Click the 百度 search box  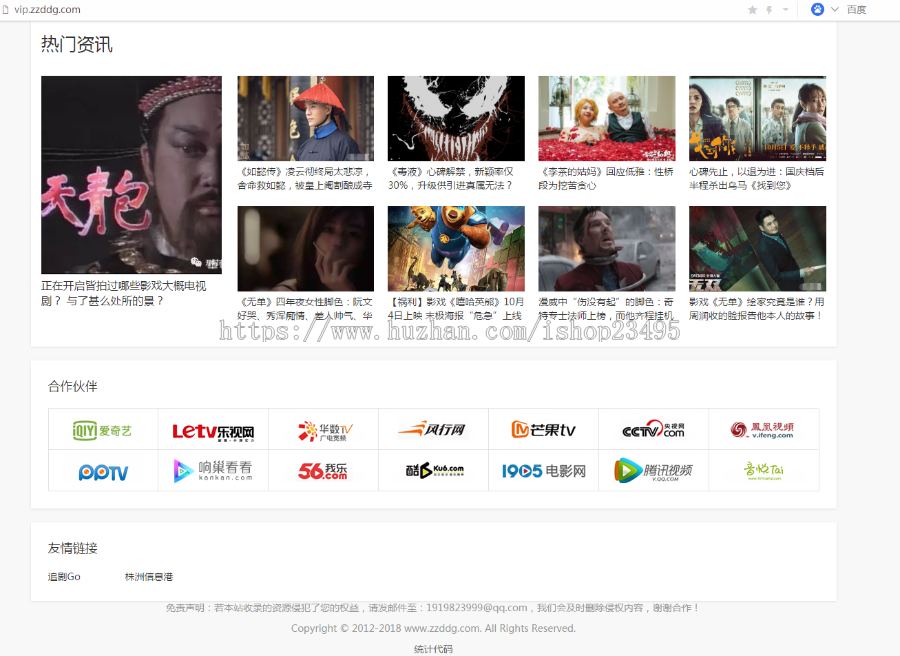pyautogui.click(x=856, y=10)
